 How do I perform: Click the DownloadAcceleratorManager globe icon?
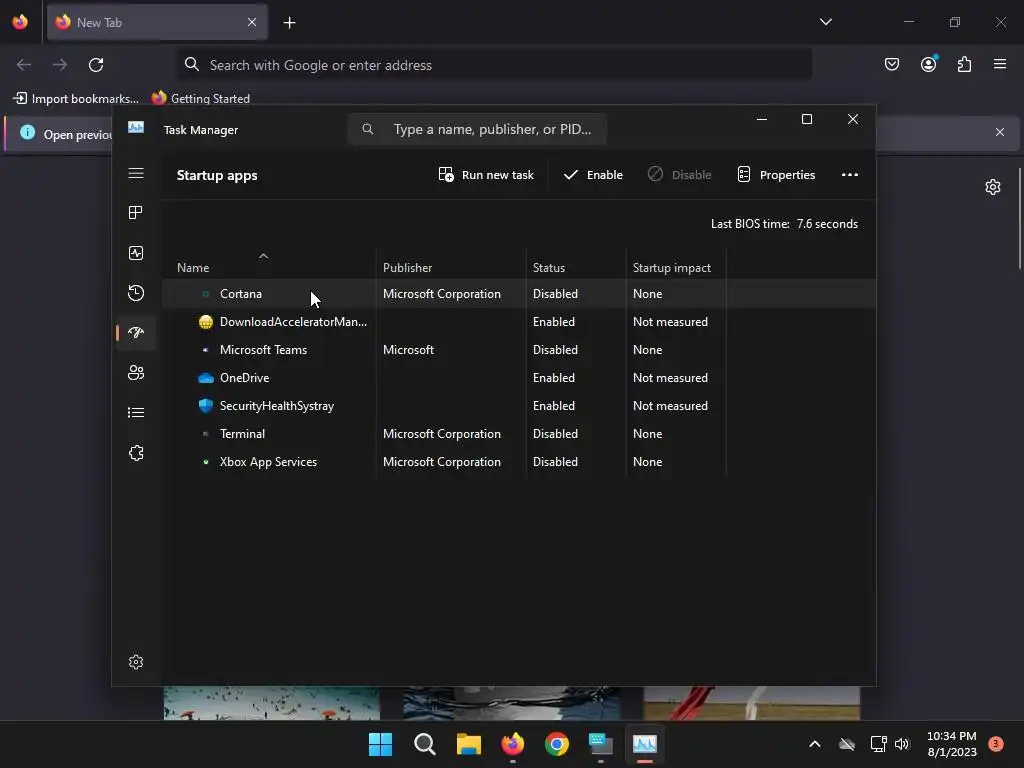(x=206, y=322)
